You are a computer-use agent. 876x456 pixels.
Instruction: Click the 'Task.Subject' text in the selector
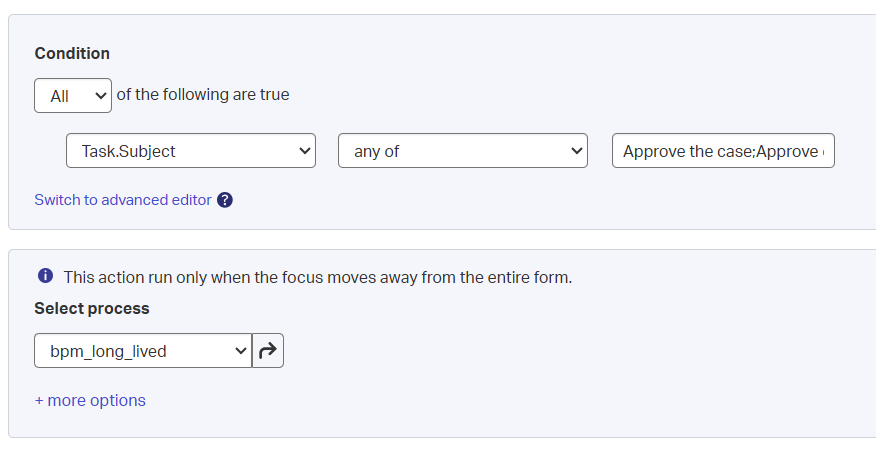click(x=129, y=152)
